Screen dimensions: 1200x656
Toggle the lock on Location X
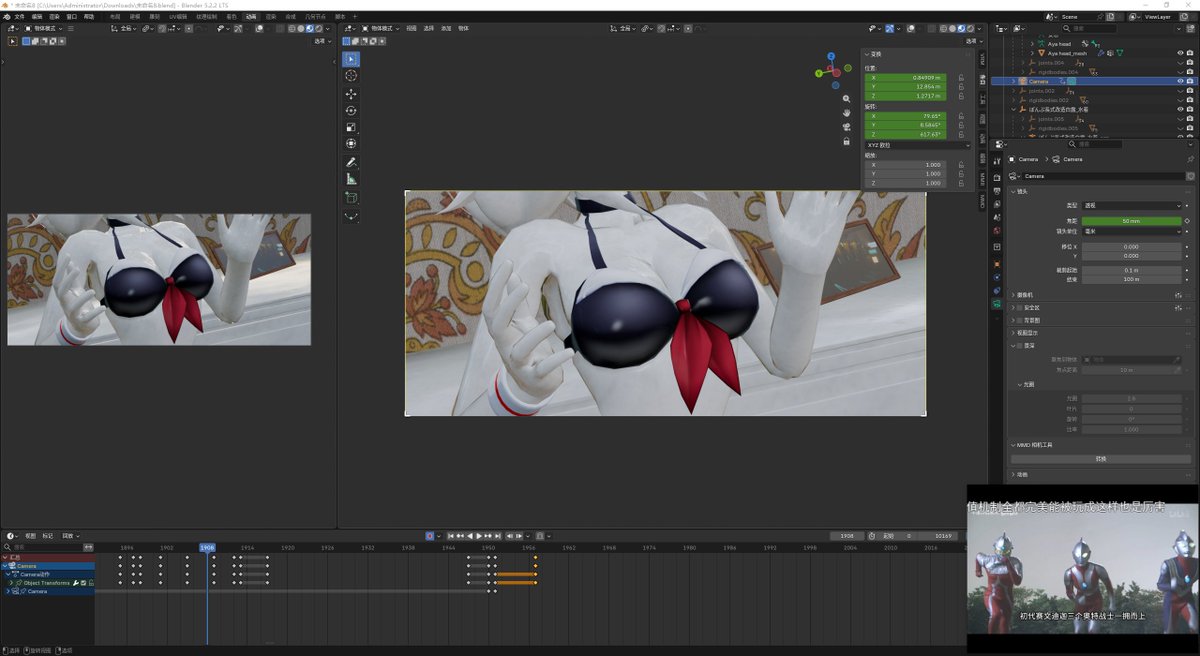coord(961,77)
